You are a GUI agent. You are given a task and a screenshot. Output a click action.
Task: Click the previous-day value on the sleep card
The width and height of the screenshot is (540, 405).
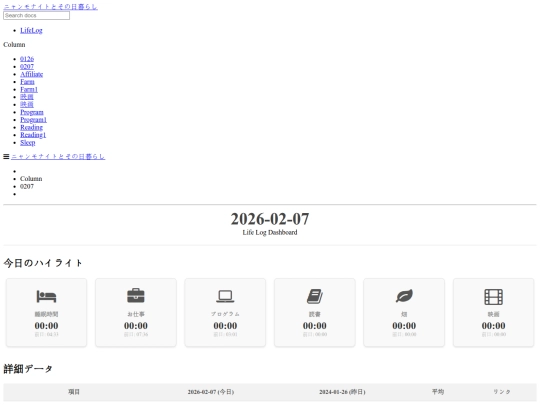pyautogui.click(x=46, y=334)
